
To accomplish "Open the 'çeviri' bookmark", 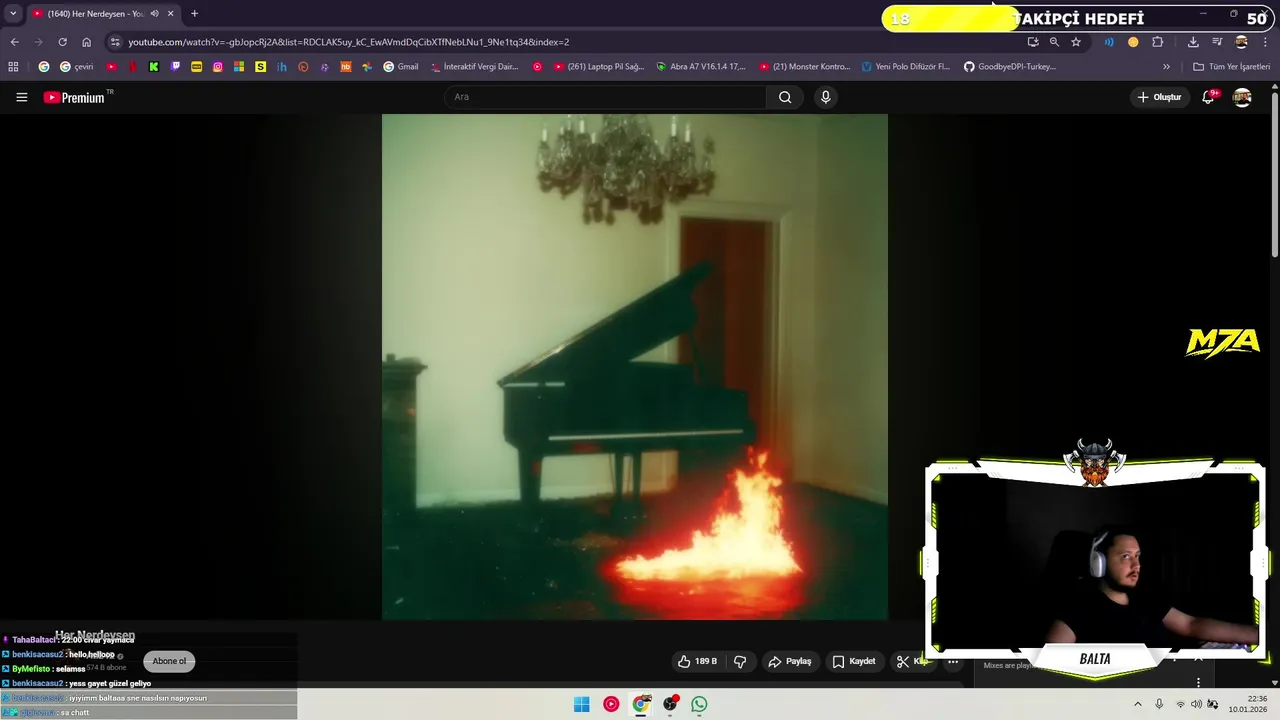I will (x=77, y=67).
